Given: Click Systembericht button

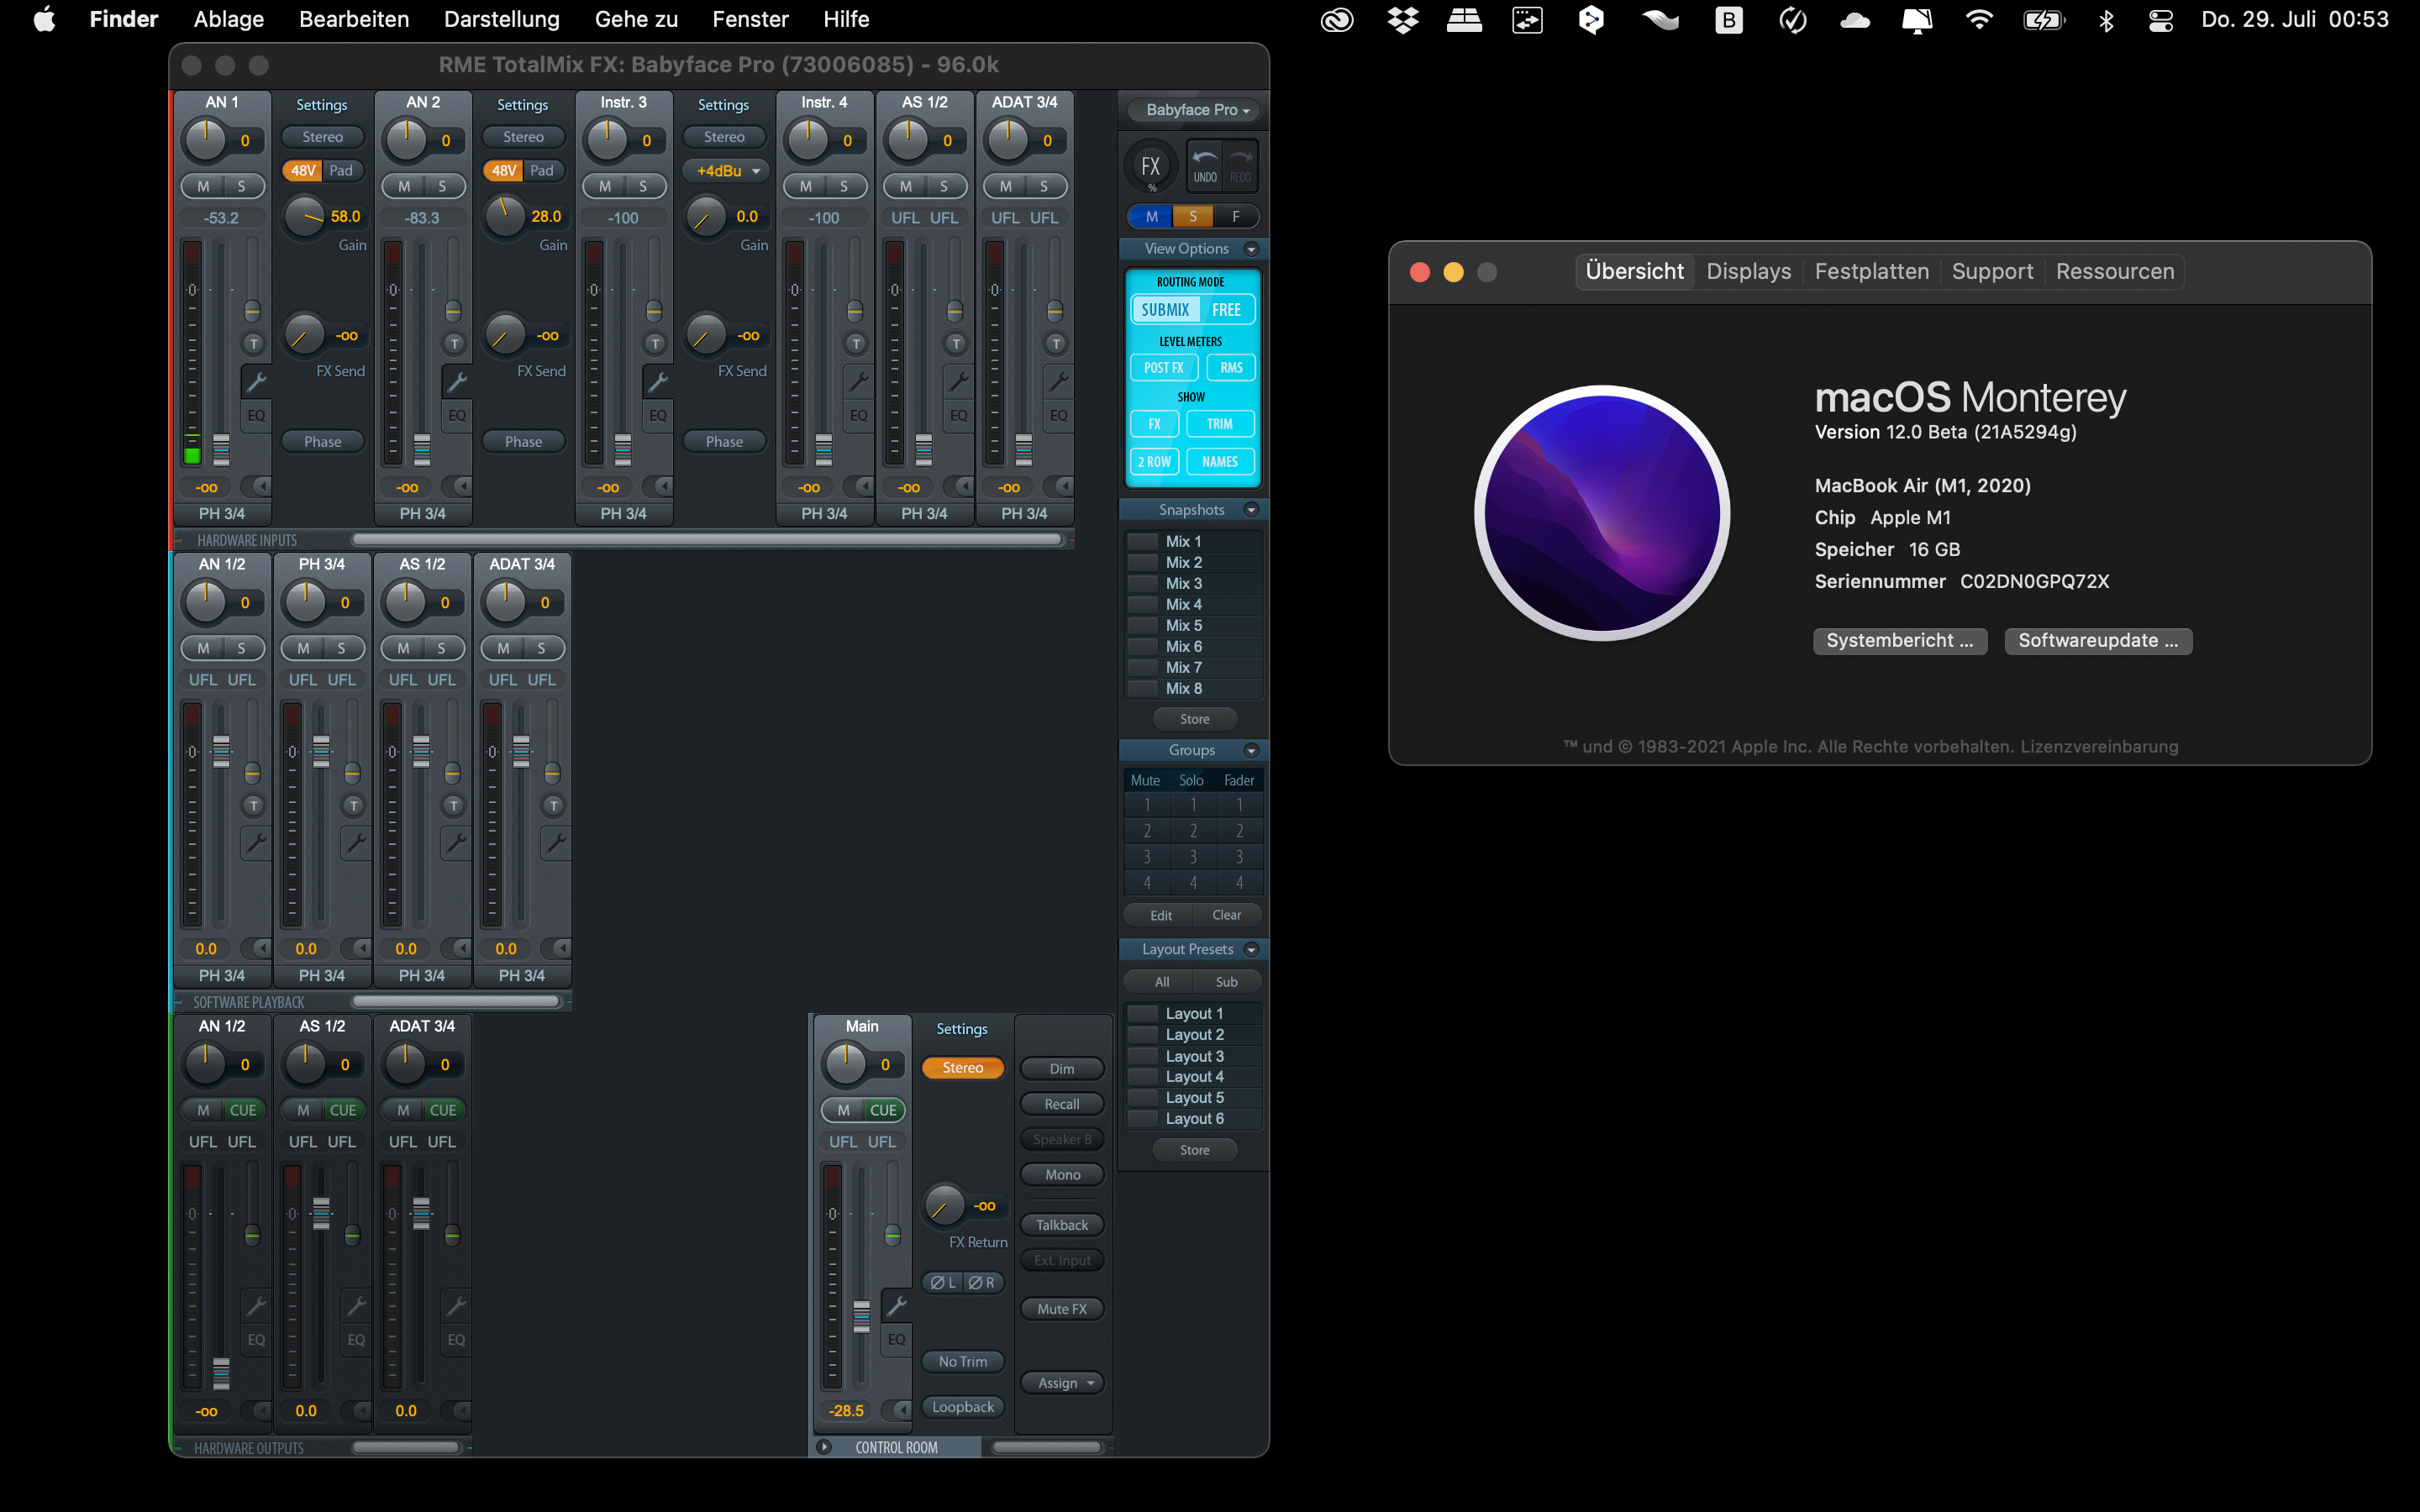Looking at the screenshot, I should click(1900, 641).
